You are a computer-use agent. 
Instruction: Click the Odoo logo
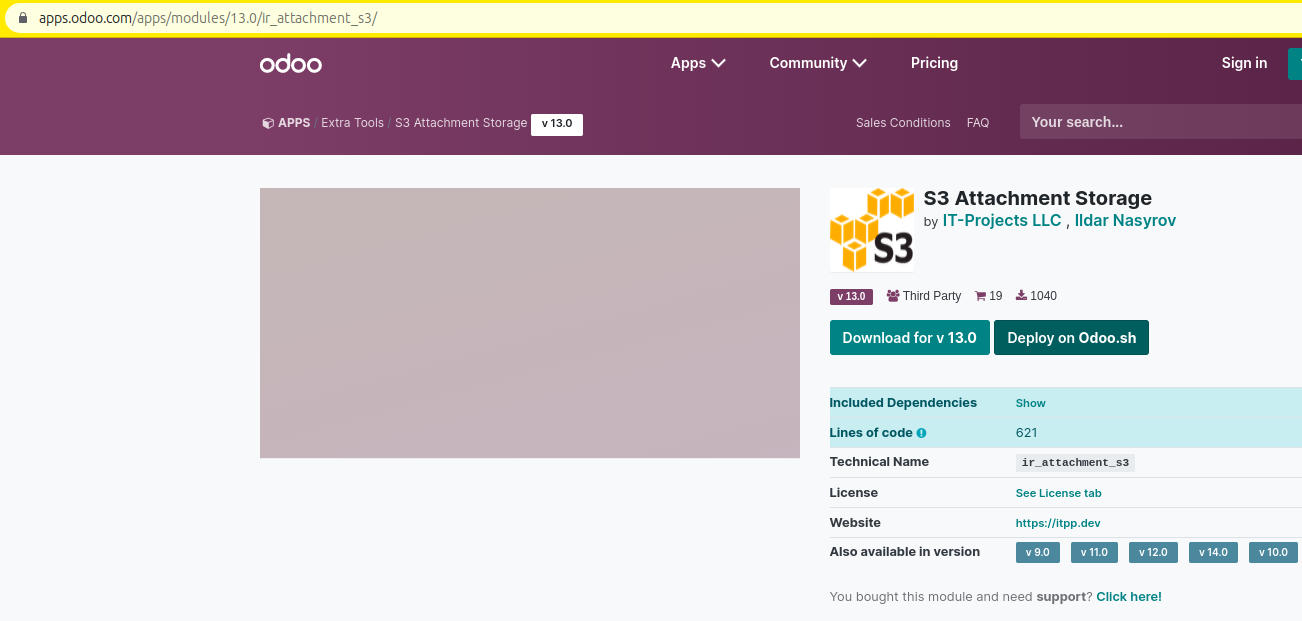[x=290, y=63]
